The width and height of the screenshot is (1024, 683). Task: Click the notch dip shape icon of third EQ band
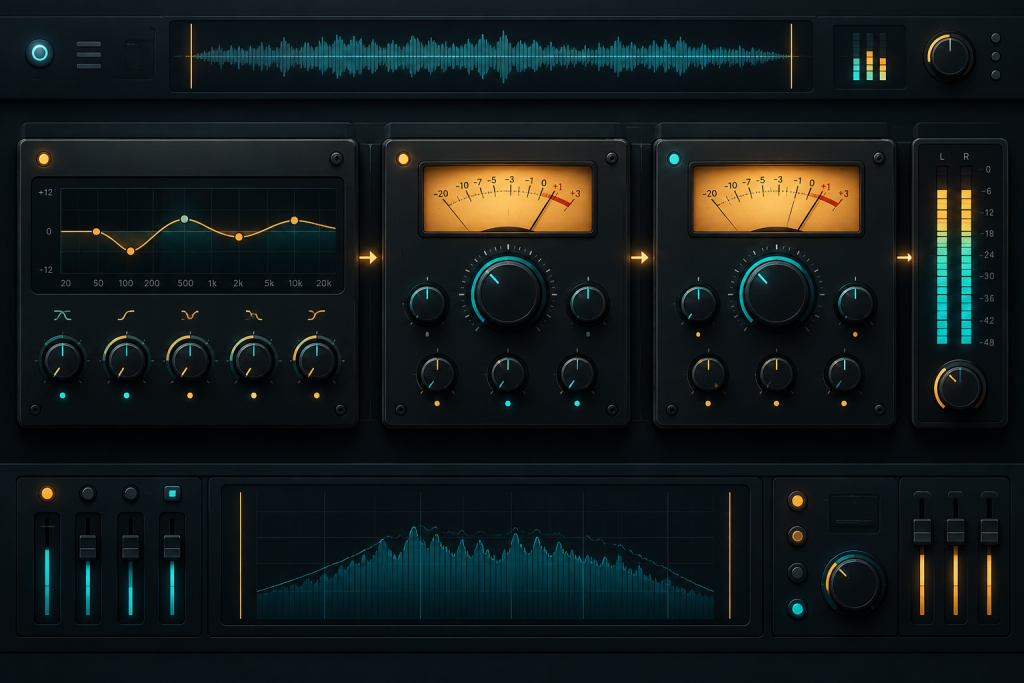(189, 315)
